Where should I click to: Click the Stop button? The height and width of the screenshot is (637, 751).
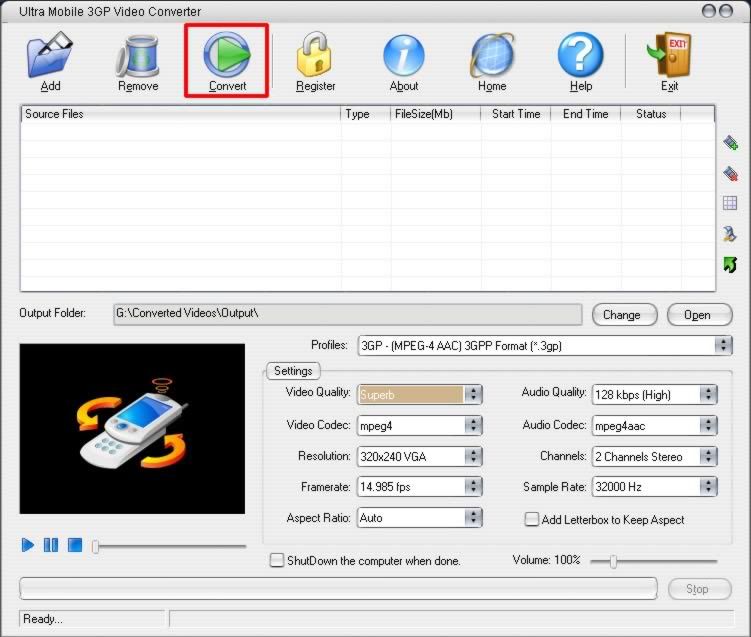699,589
